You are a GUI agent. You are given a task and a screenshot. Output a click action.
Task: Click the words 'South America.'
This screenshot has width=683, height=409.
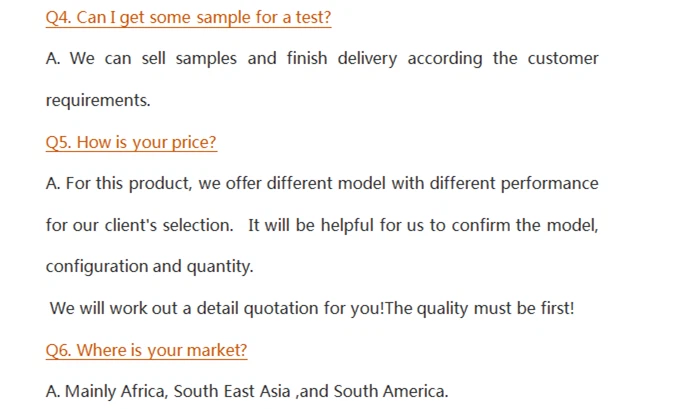(x=391, y=392)
